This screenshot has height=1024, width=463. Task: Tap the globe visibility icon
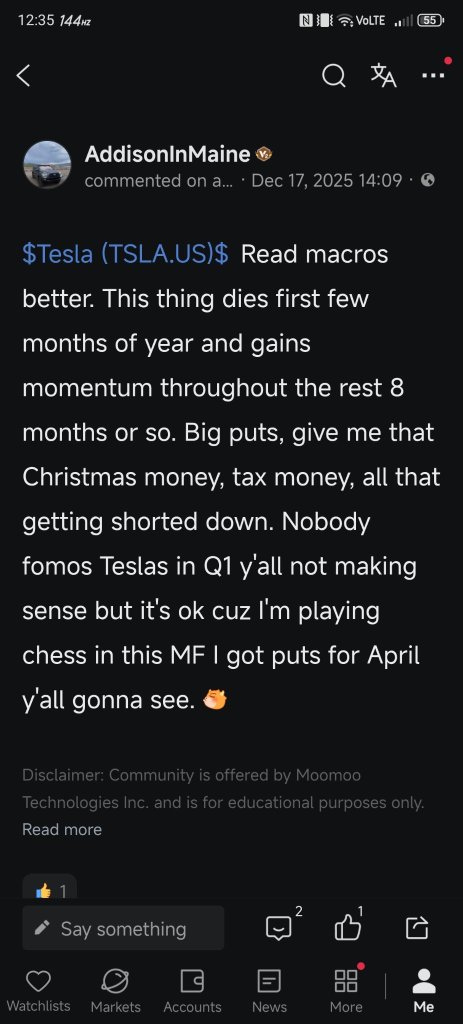[428, 180]
